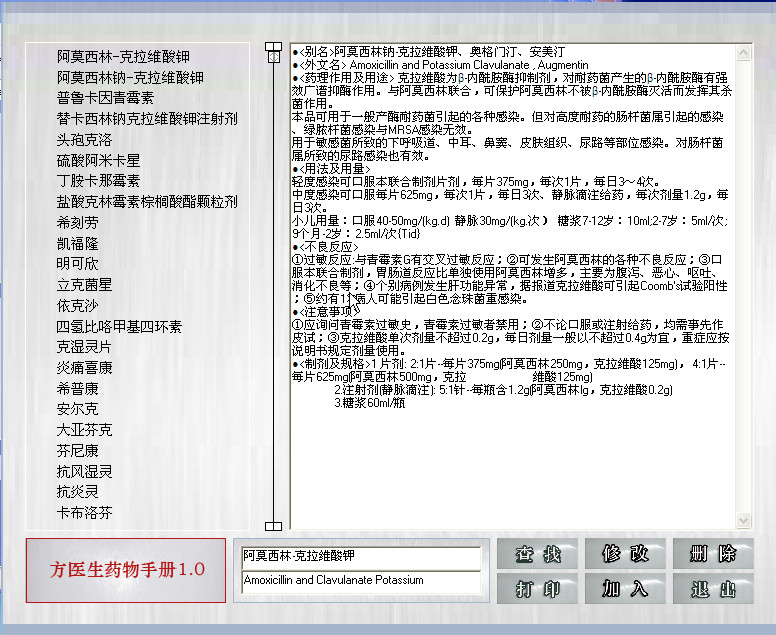Click the 修改 modify button
776x635 pixels.
pos(625,553)
